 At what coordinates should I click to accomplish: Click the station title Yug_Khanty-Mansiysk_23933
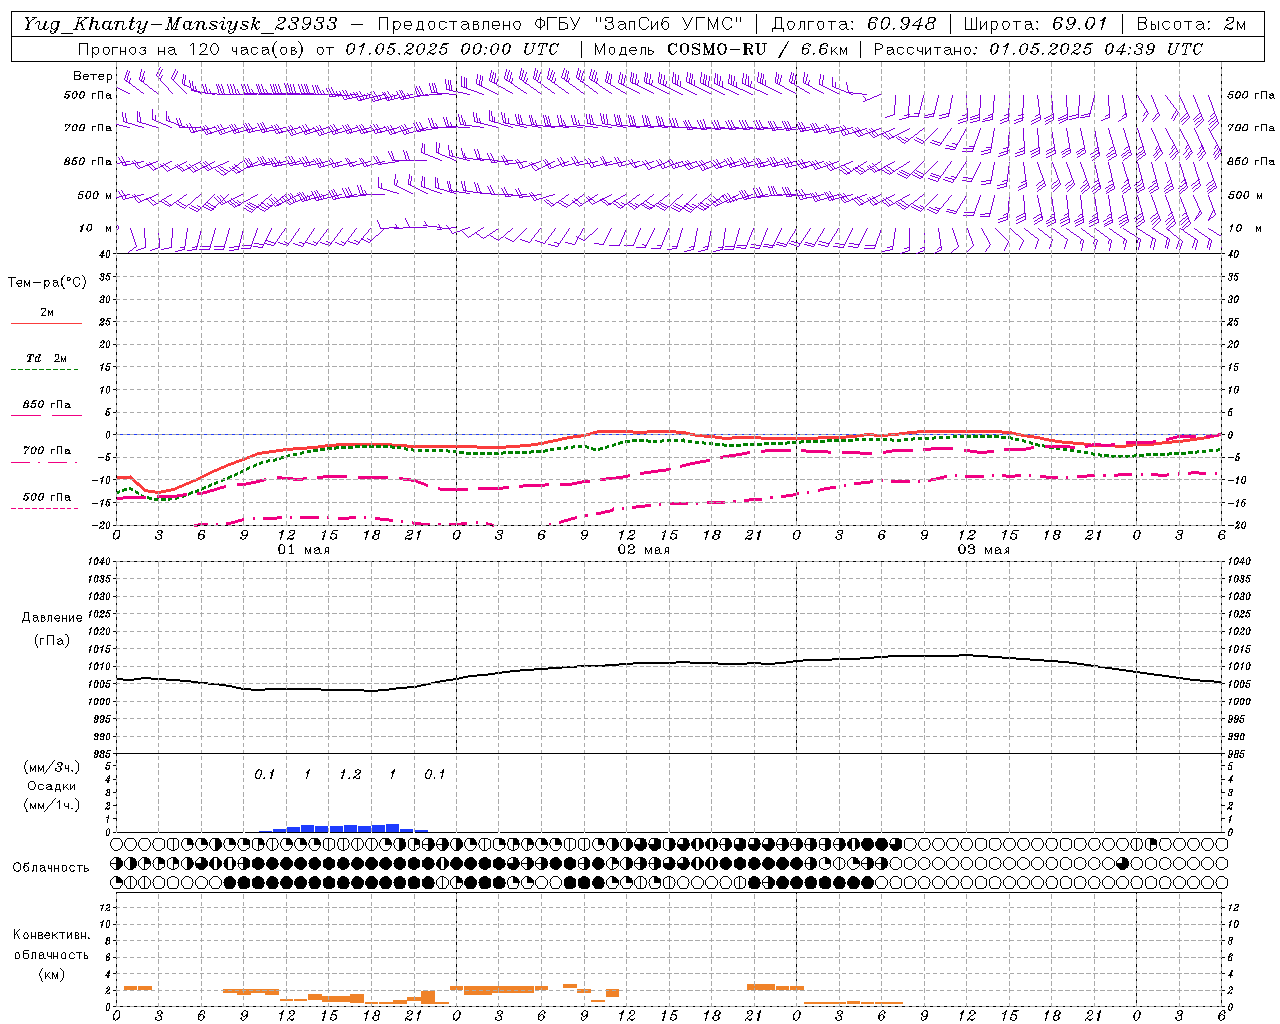(x=181, y=24)
